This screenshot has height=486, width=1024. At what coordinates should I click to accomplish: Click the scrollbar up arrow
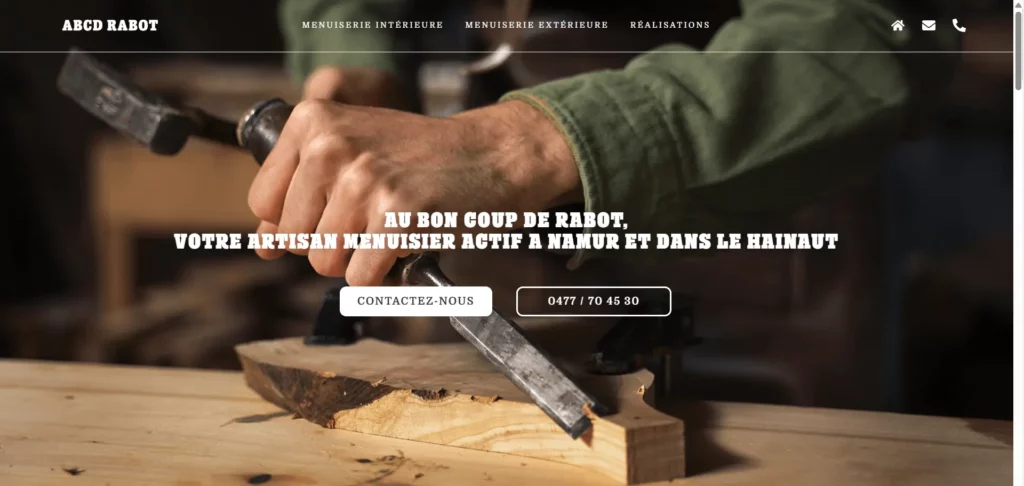(x=1018, y=5)
